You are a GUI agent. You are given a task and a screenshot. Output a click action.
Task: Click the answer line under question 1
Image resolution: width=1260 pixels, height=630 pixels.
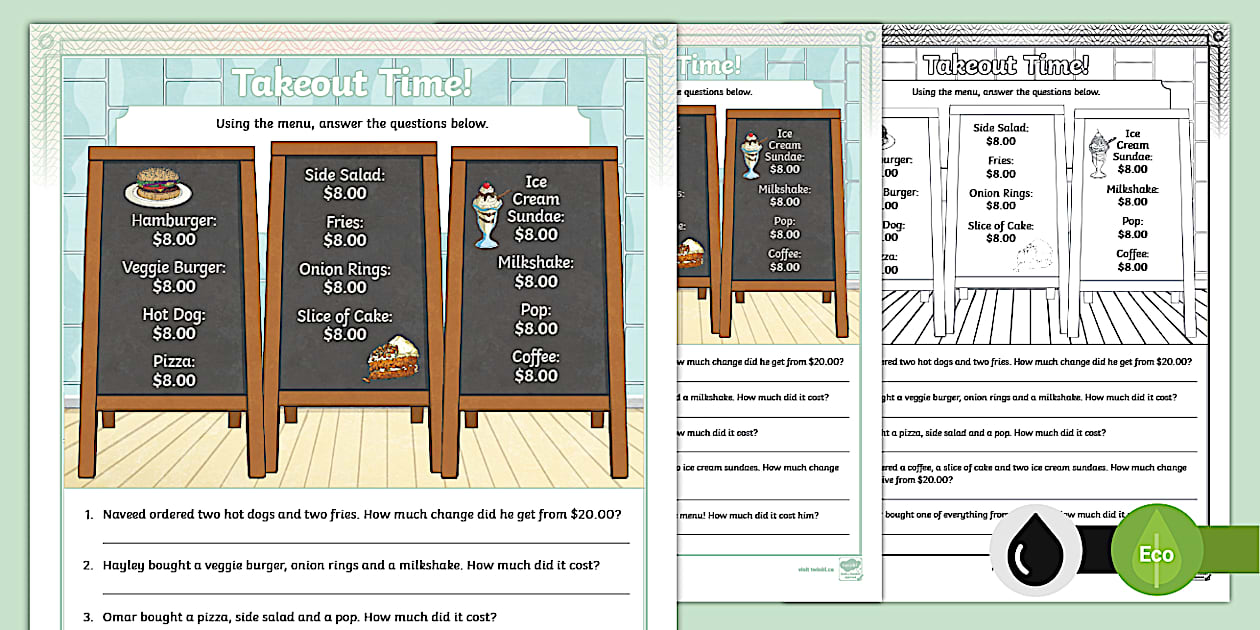click(x=365, y=540)
